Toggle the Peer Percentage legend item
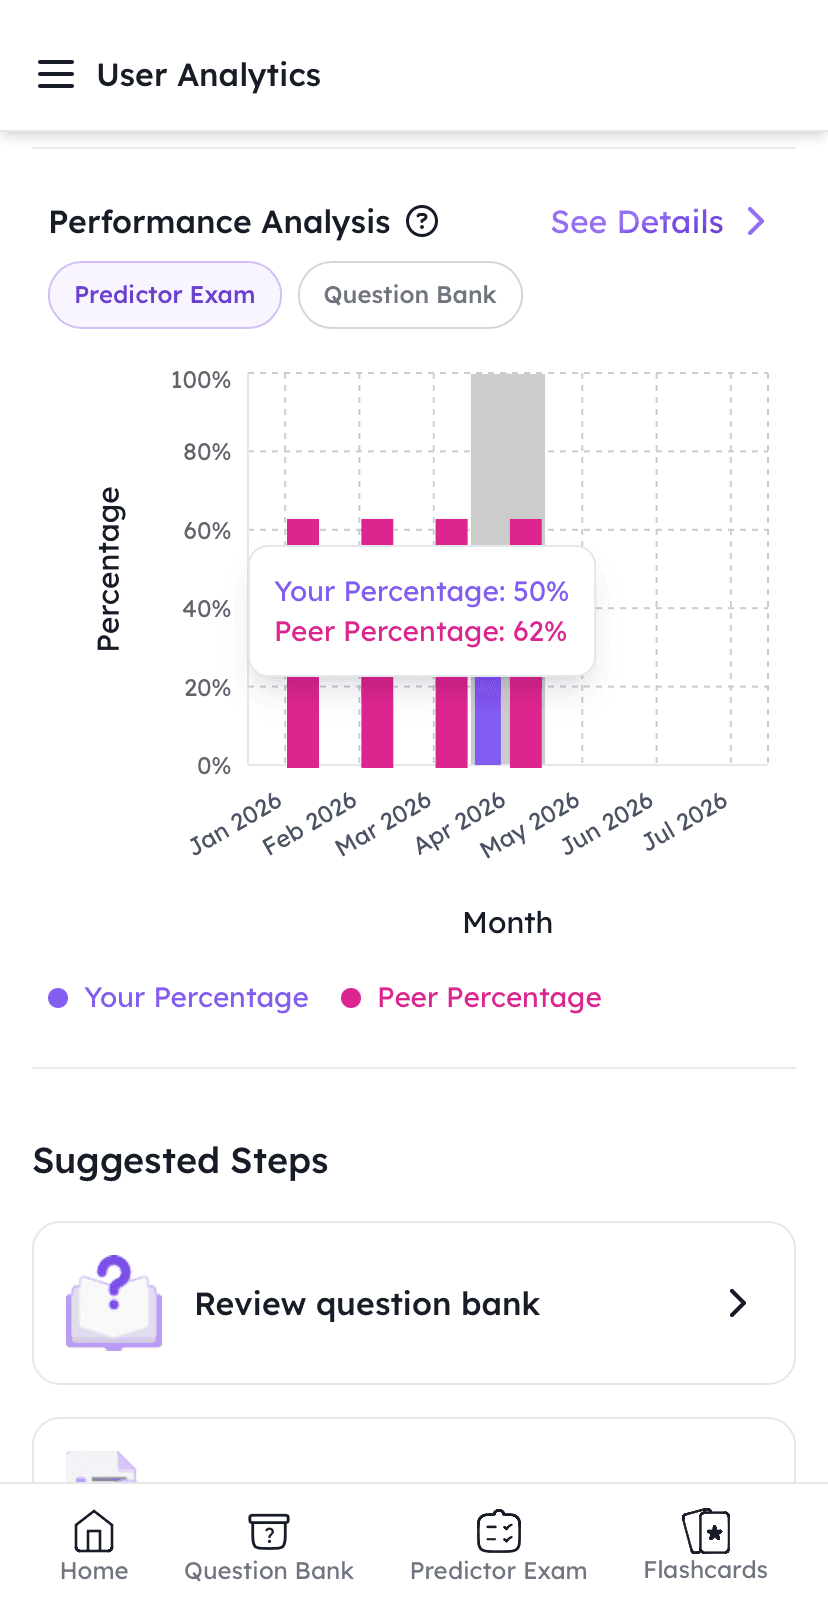This screenshot has height=1609, width=828. [x=489, y=998]
